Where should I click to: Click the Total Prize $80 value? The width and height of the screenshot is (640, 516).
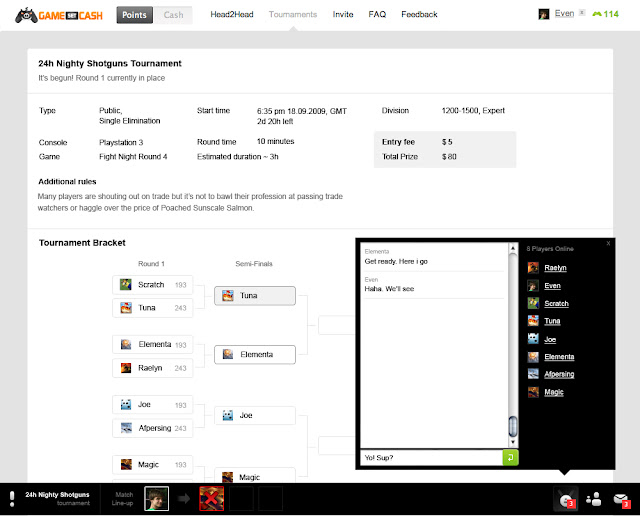pos(449,157)
